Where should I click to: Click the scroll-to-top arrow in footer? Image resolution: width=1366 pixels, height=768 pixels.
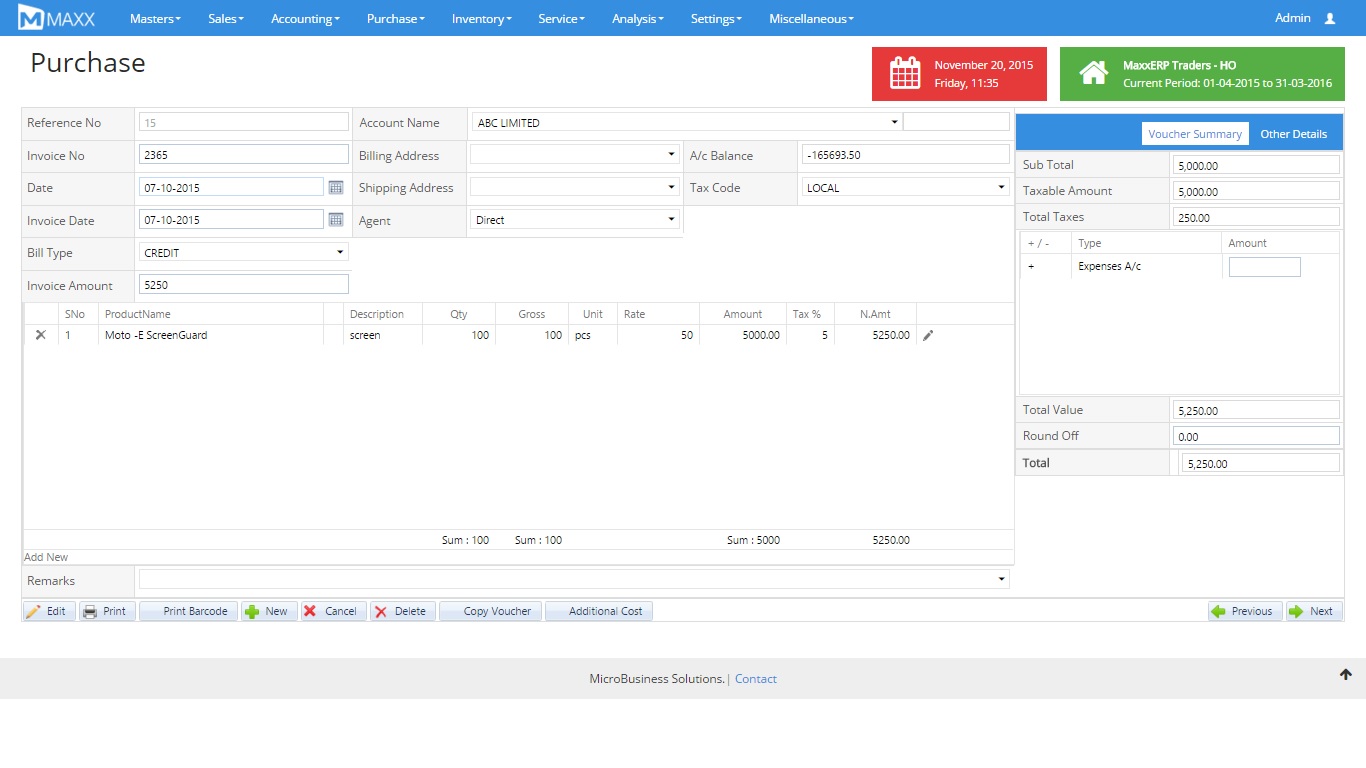(x=1345, y=675)
